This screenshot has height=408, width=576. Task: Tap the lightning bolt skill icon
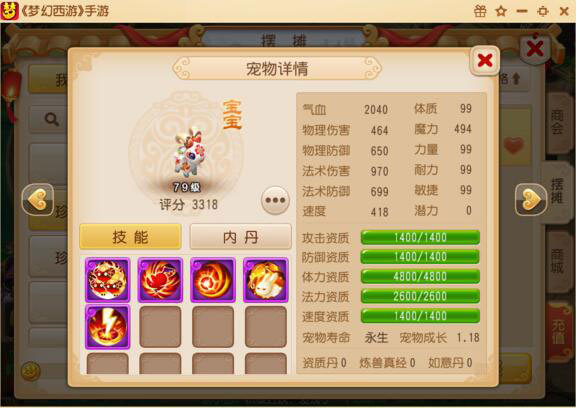[x=107, y=327]
